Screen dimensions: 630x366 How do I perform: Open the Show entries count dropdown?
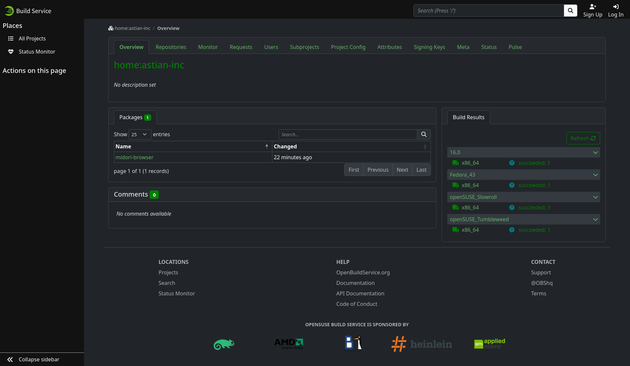pyautogui.click(x=139, y=135)
